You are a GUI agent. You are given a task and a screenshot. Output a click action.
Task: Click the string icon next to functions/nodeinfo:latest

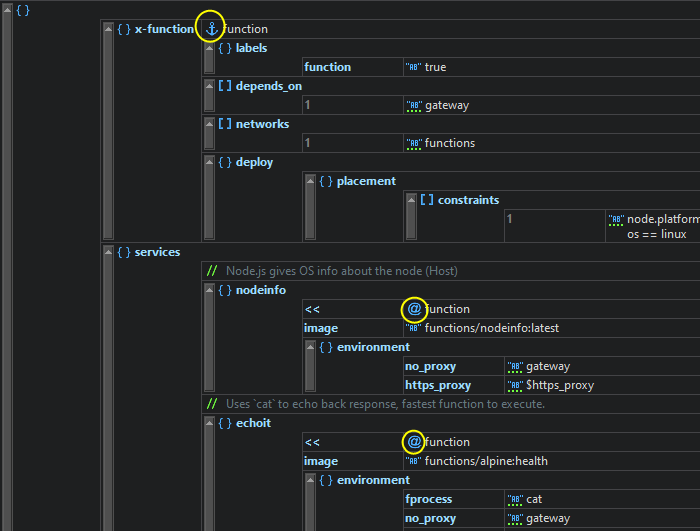(414, 329)
